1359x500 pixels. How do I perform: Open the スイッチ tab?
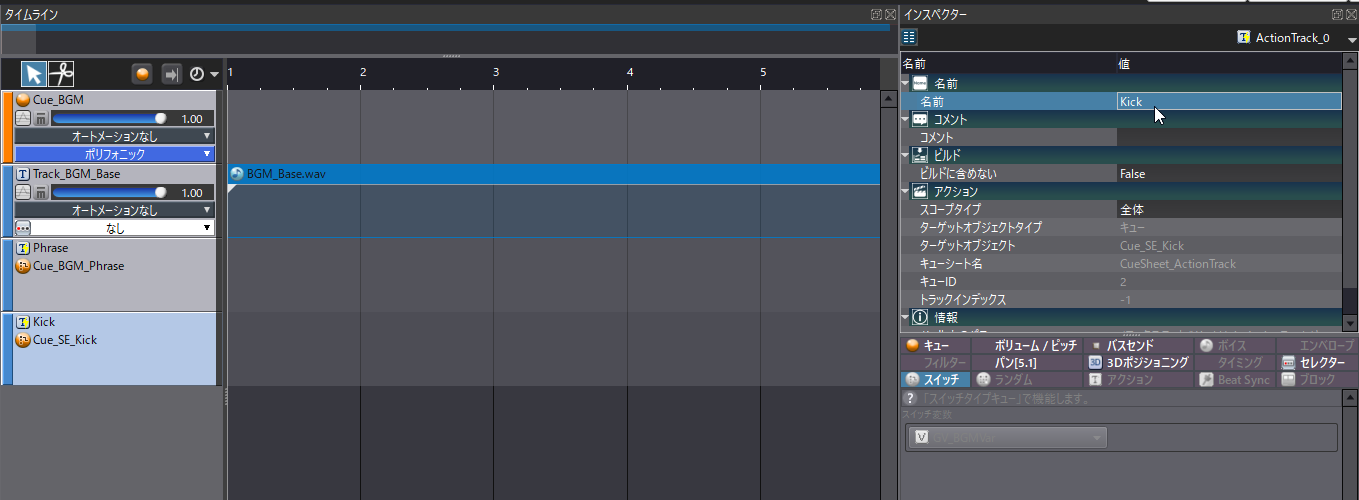933,379
